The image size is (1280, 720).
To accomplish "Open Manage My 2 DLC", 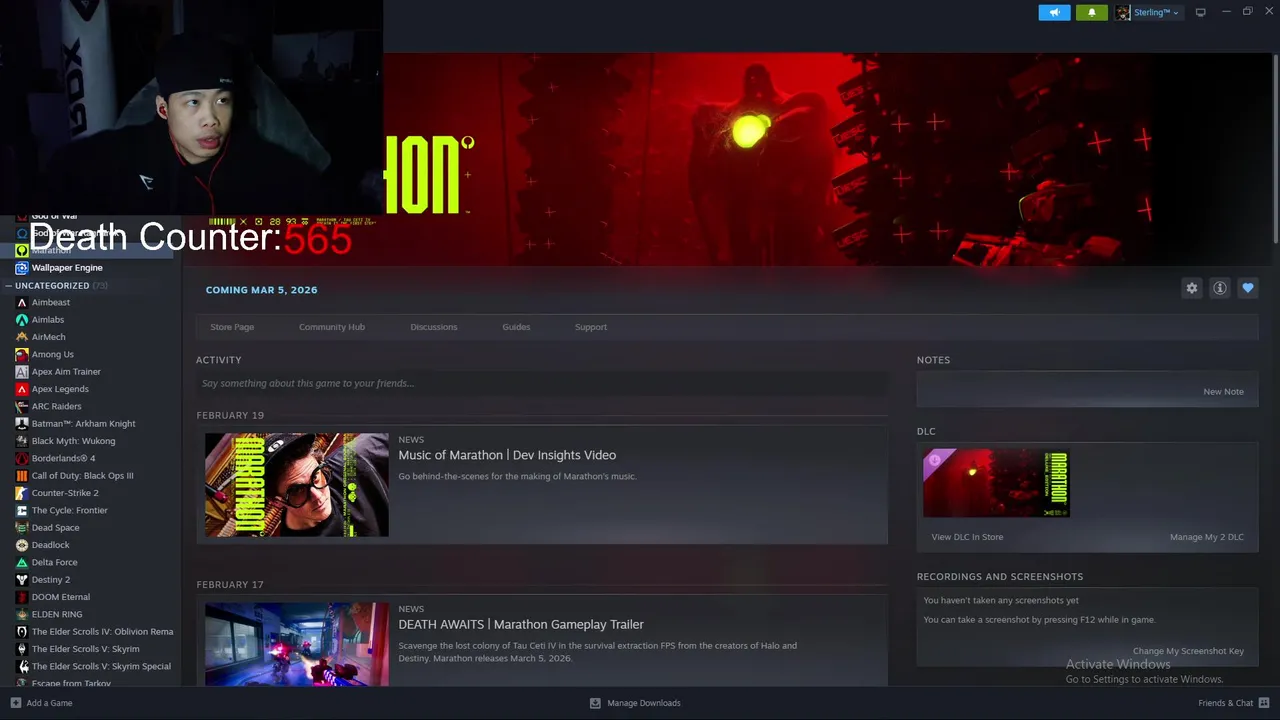I will pos(1207,537).
